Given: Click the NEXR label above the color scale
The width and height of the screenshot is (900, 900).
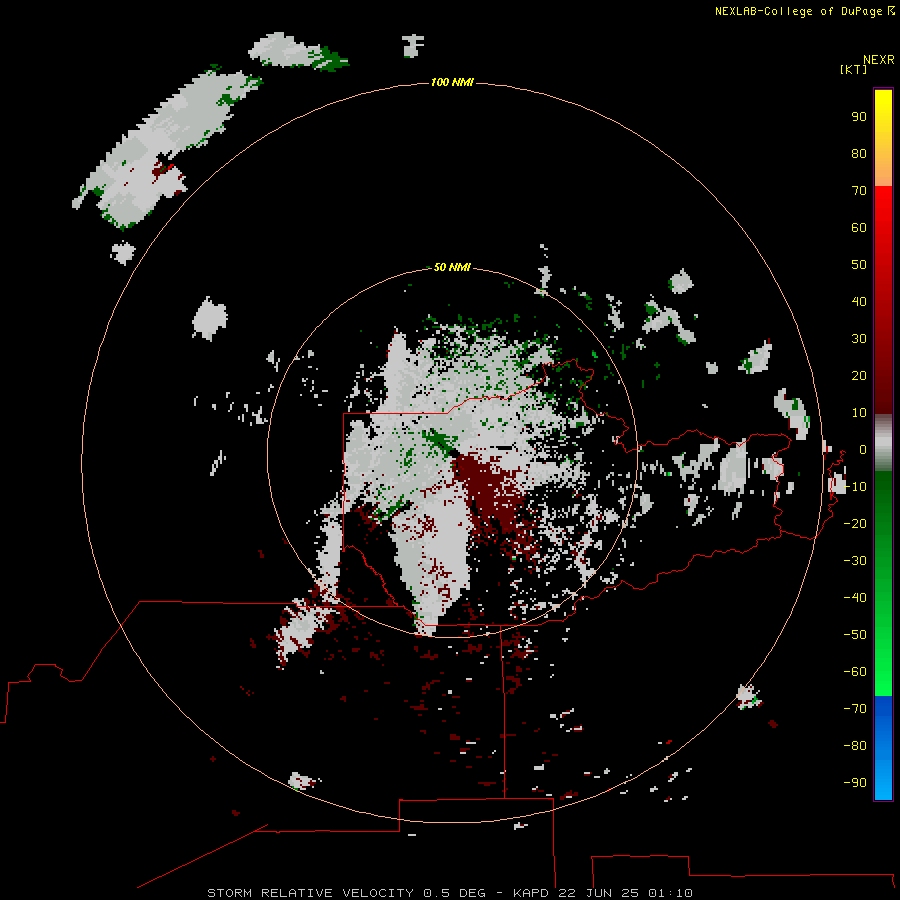Looking at the screenshot, I should (879, 60).
